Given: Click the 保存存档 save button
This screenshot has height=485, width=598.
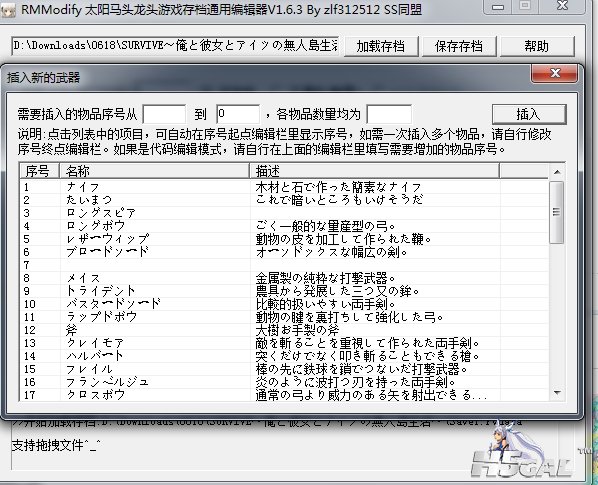Looking at the screenshot, I should (x=459, y=47).
